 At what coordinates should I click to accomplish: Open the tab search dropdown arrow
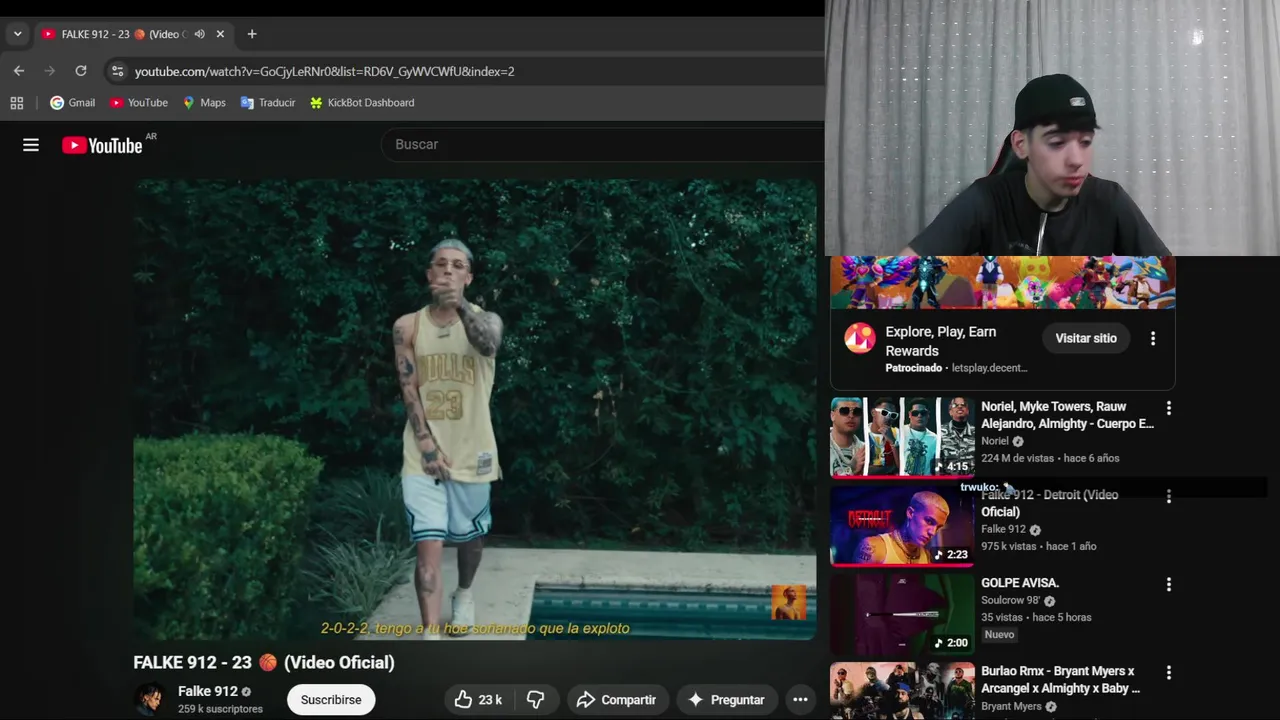tap(17, 34)
